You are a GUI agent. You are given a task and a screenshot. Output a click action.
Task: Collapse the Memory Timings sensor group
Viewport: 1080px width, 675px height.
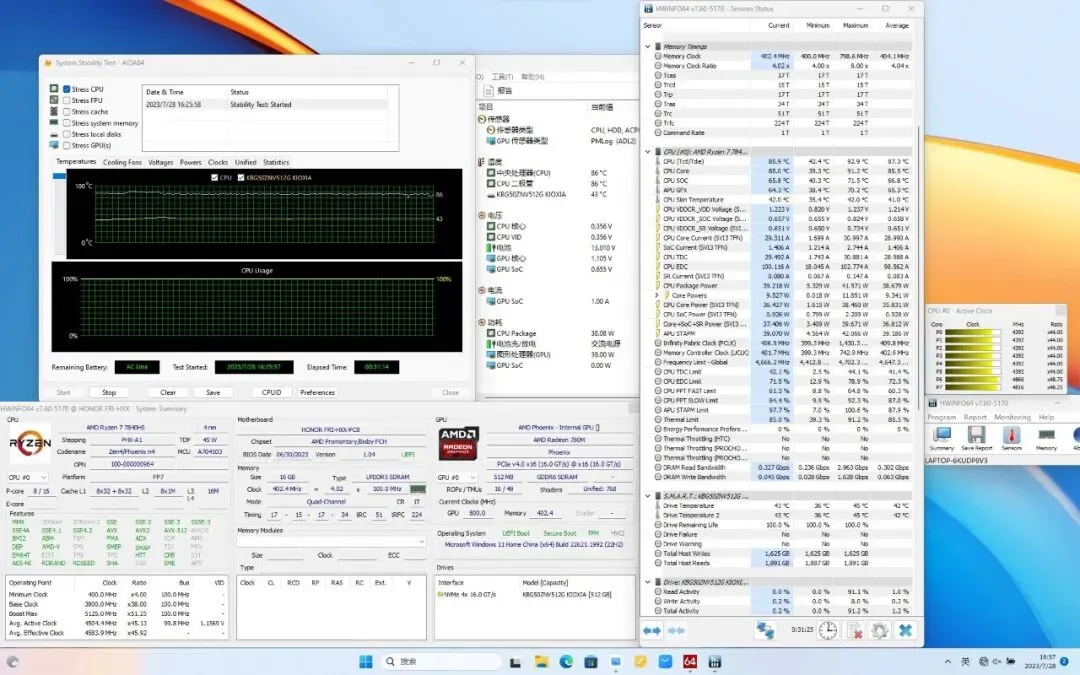pos(647,47)
